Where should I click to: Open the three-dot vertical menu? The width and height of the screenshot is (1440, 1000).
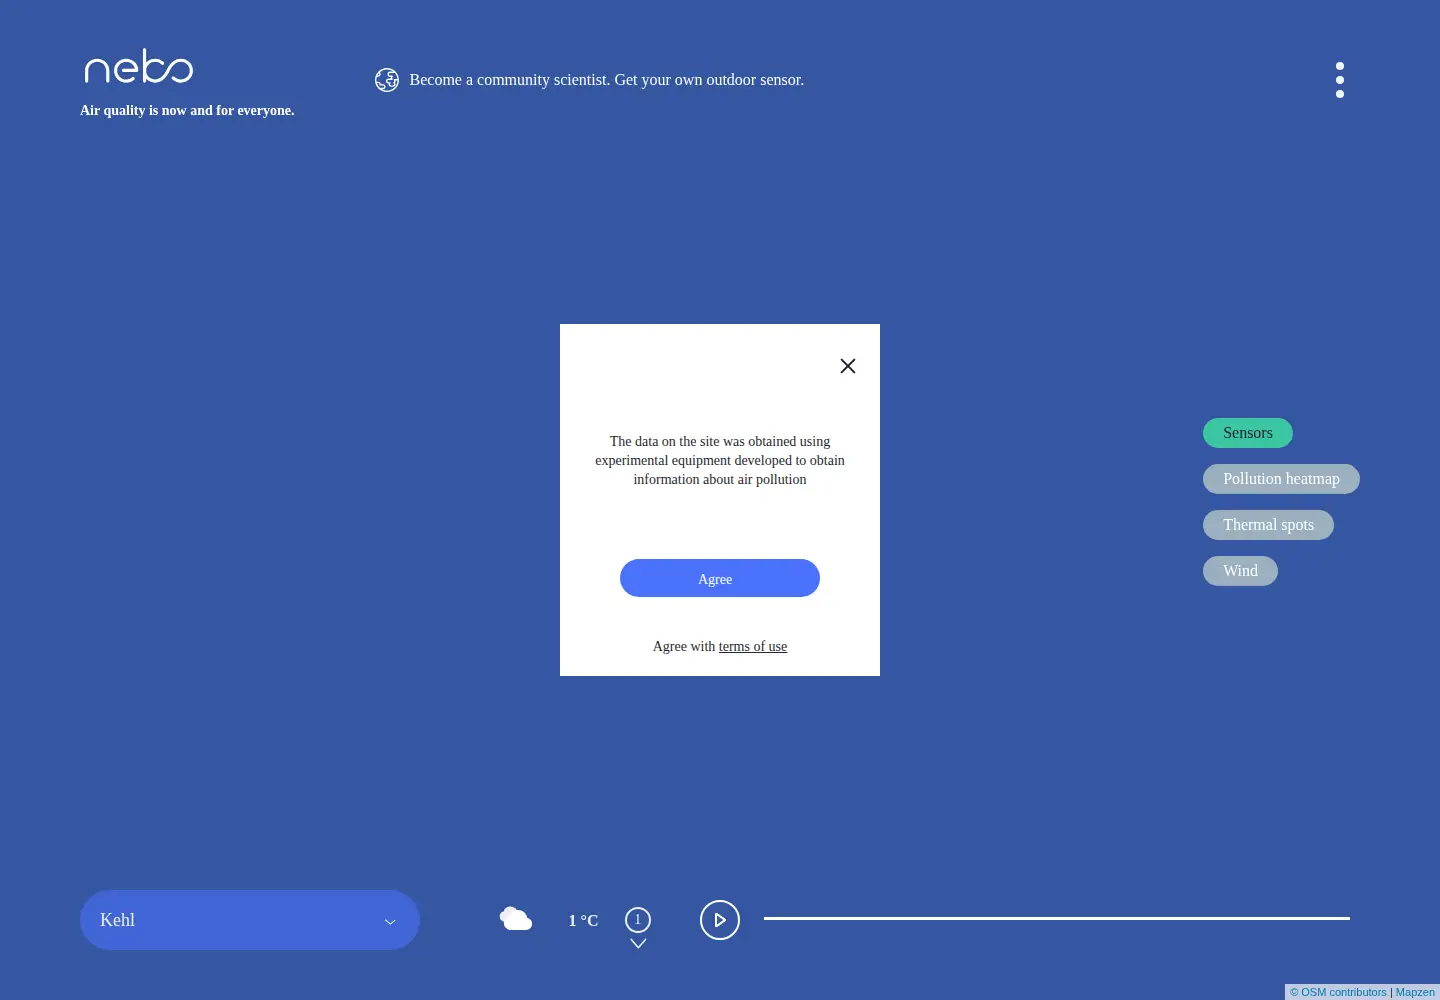(1340, 80)
